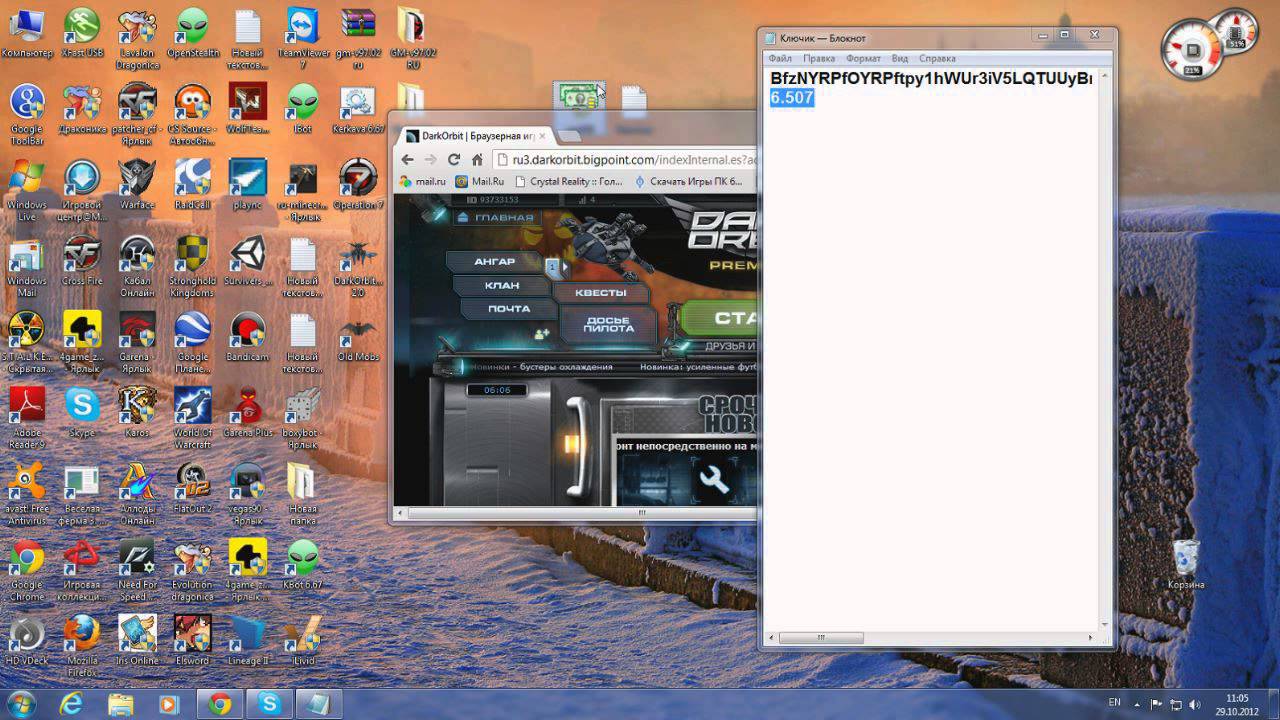Launch the Warface desktop shortcut
Viewport: 1280px width, 720px height.
137,184
